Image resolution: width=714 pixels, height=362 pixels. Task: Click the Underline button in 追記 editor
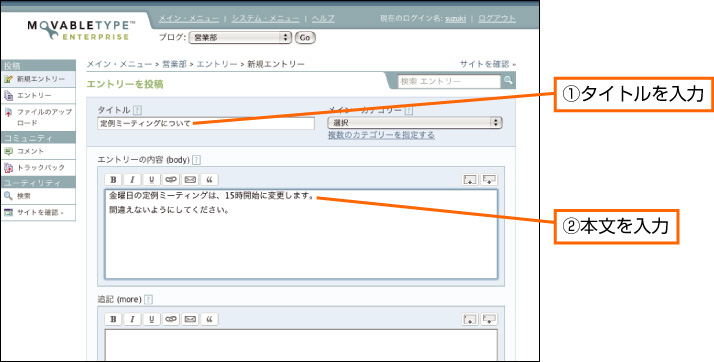151,319
